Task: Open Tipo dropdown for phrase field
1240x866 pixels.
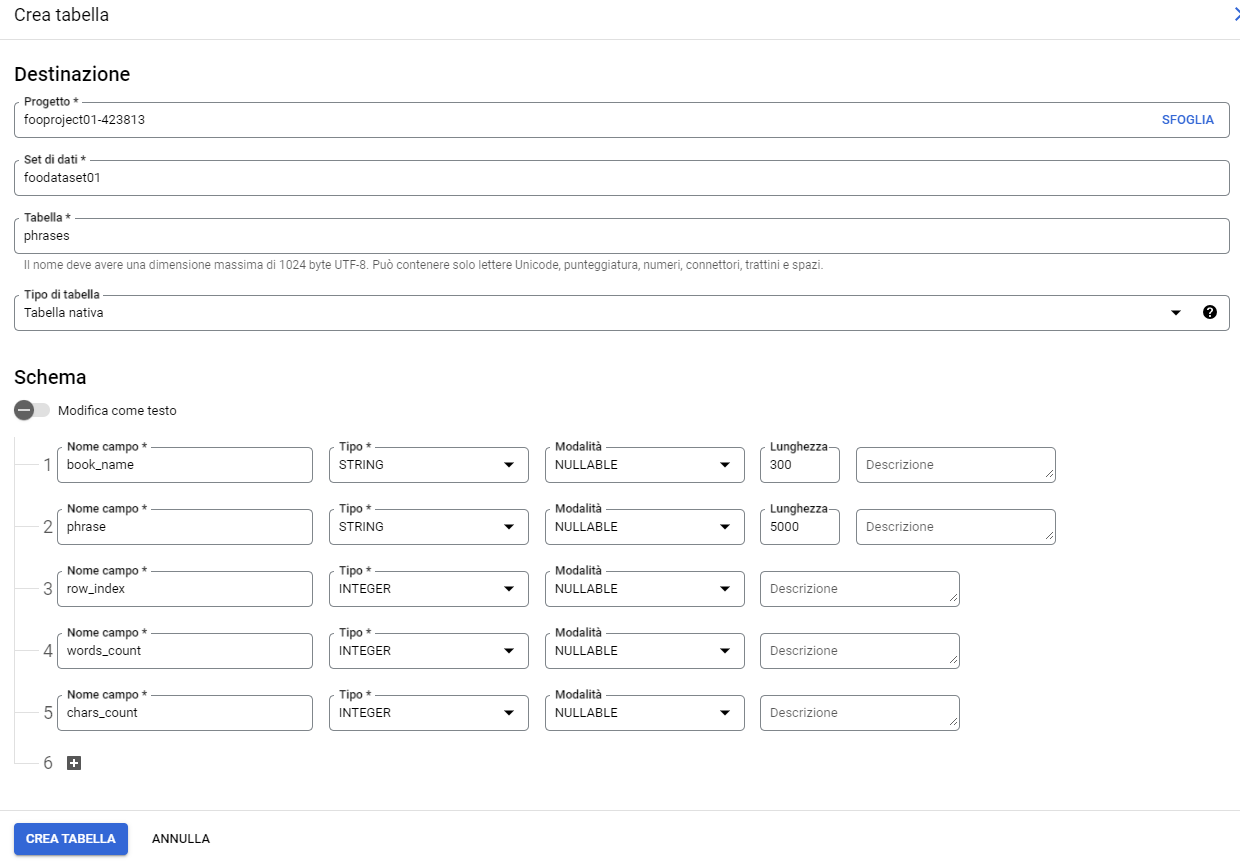Action: [429, 527]
